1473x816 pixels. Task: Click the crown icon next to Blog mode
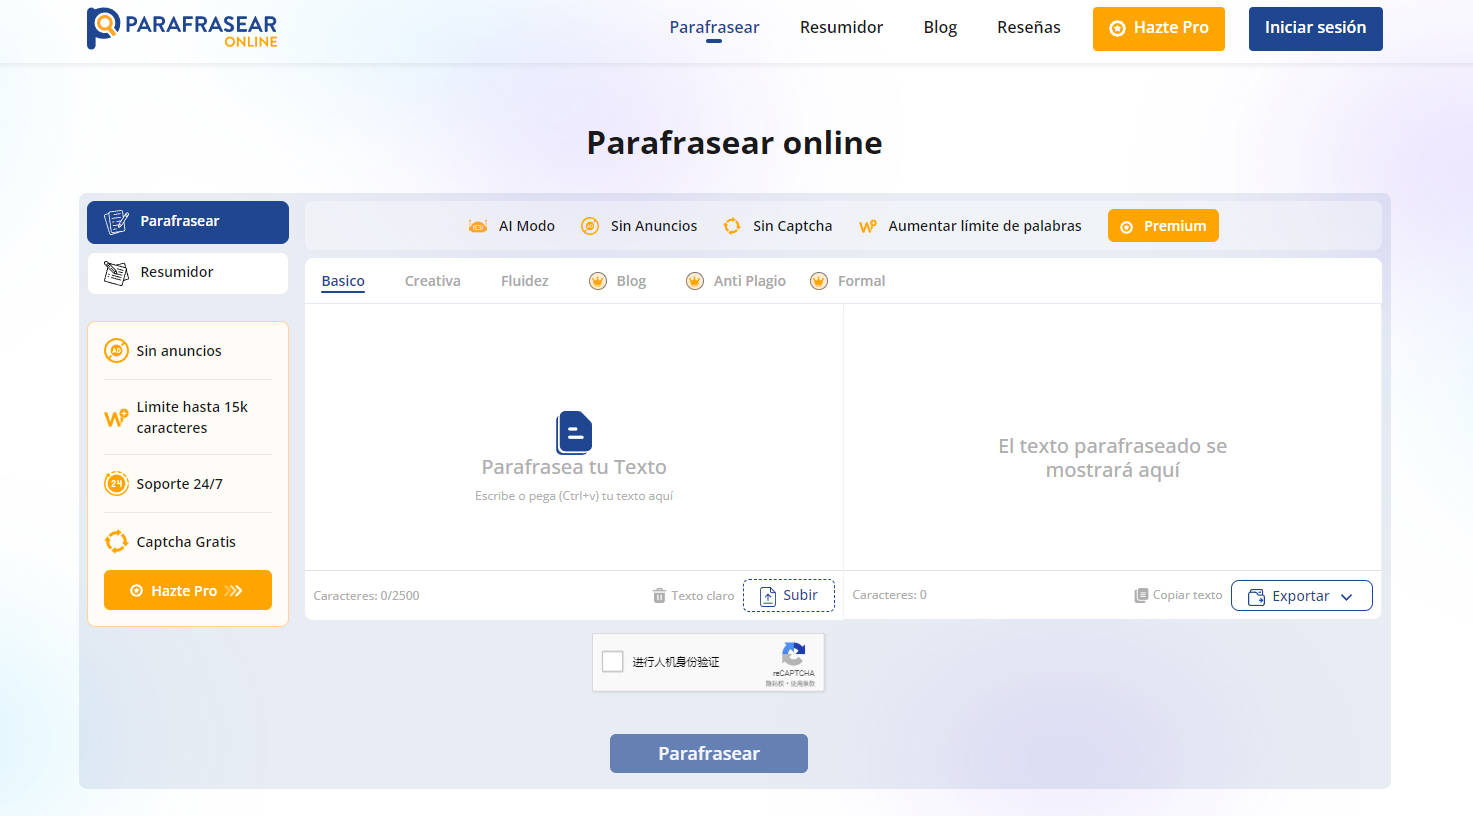598,281
